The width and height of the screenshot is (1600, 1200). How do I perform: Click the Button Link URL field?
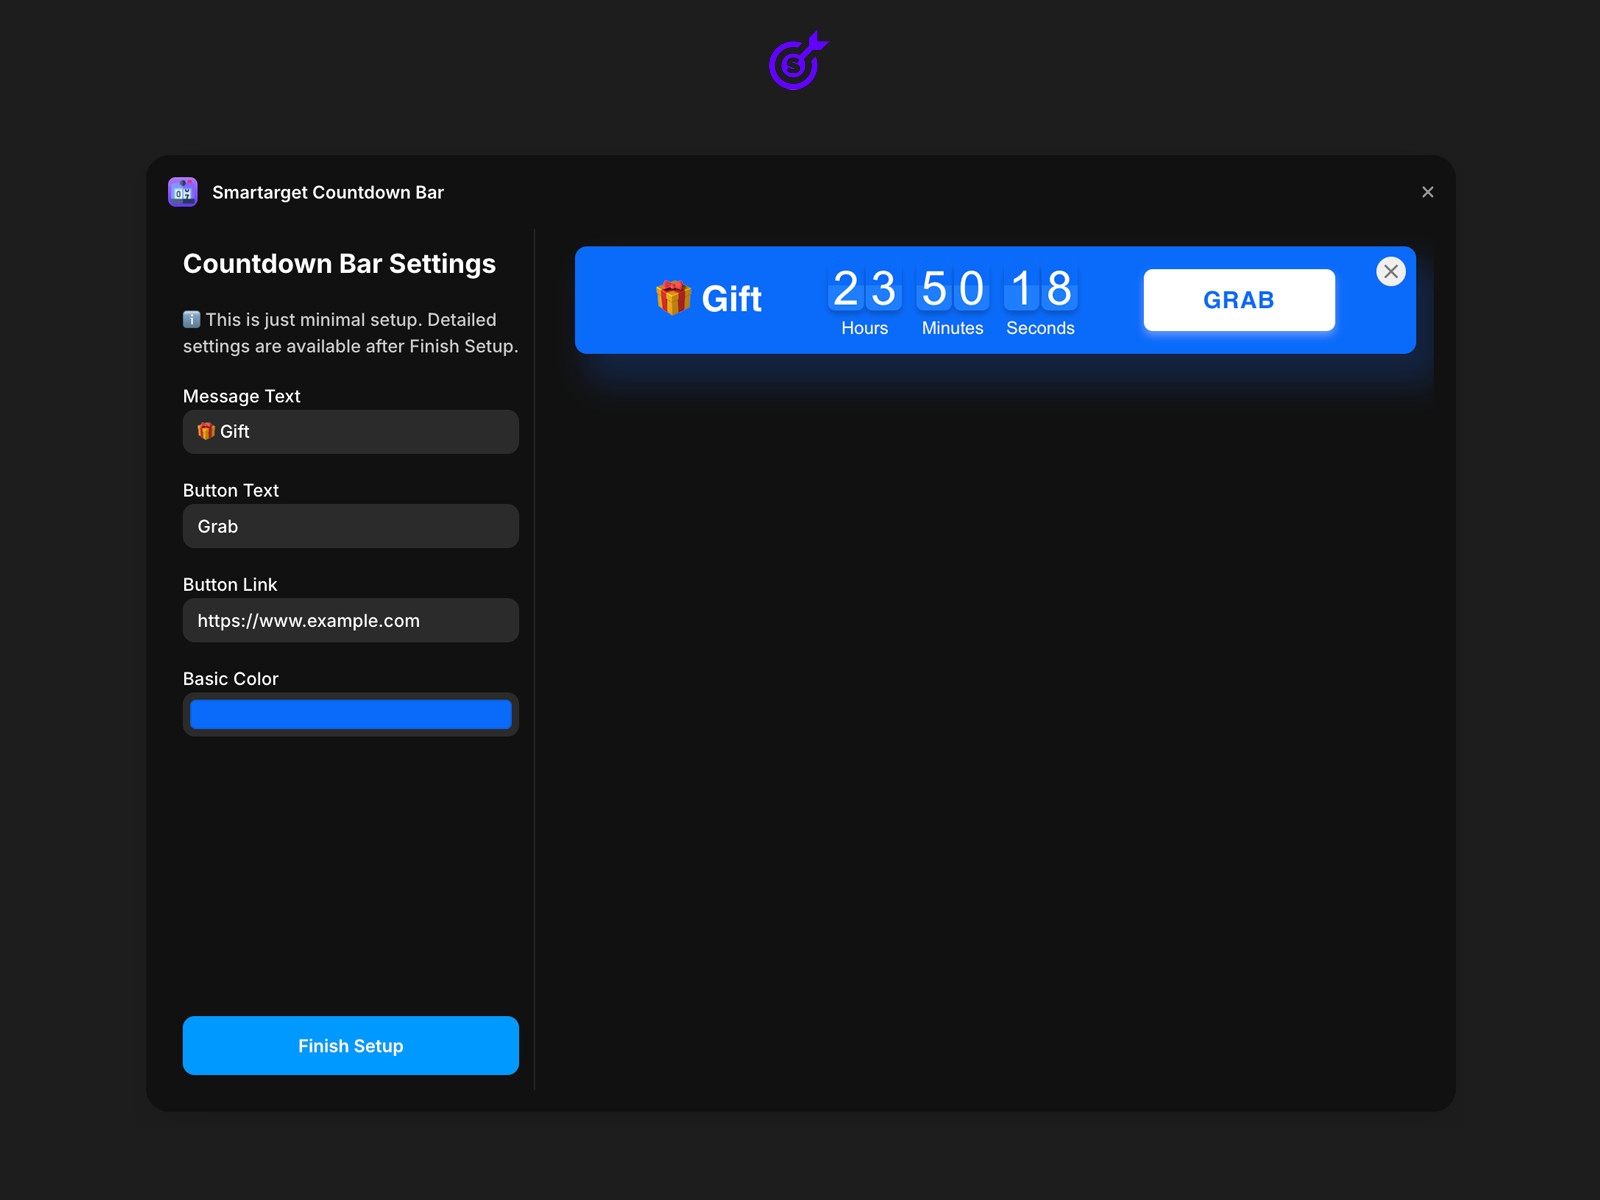350,620
